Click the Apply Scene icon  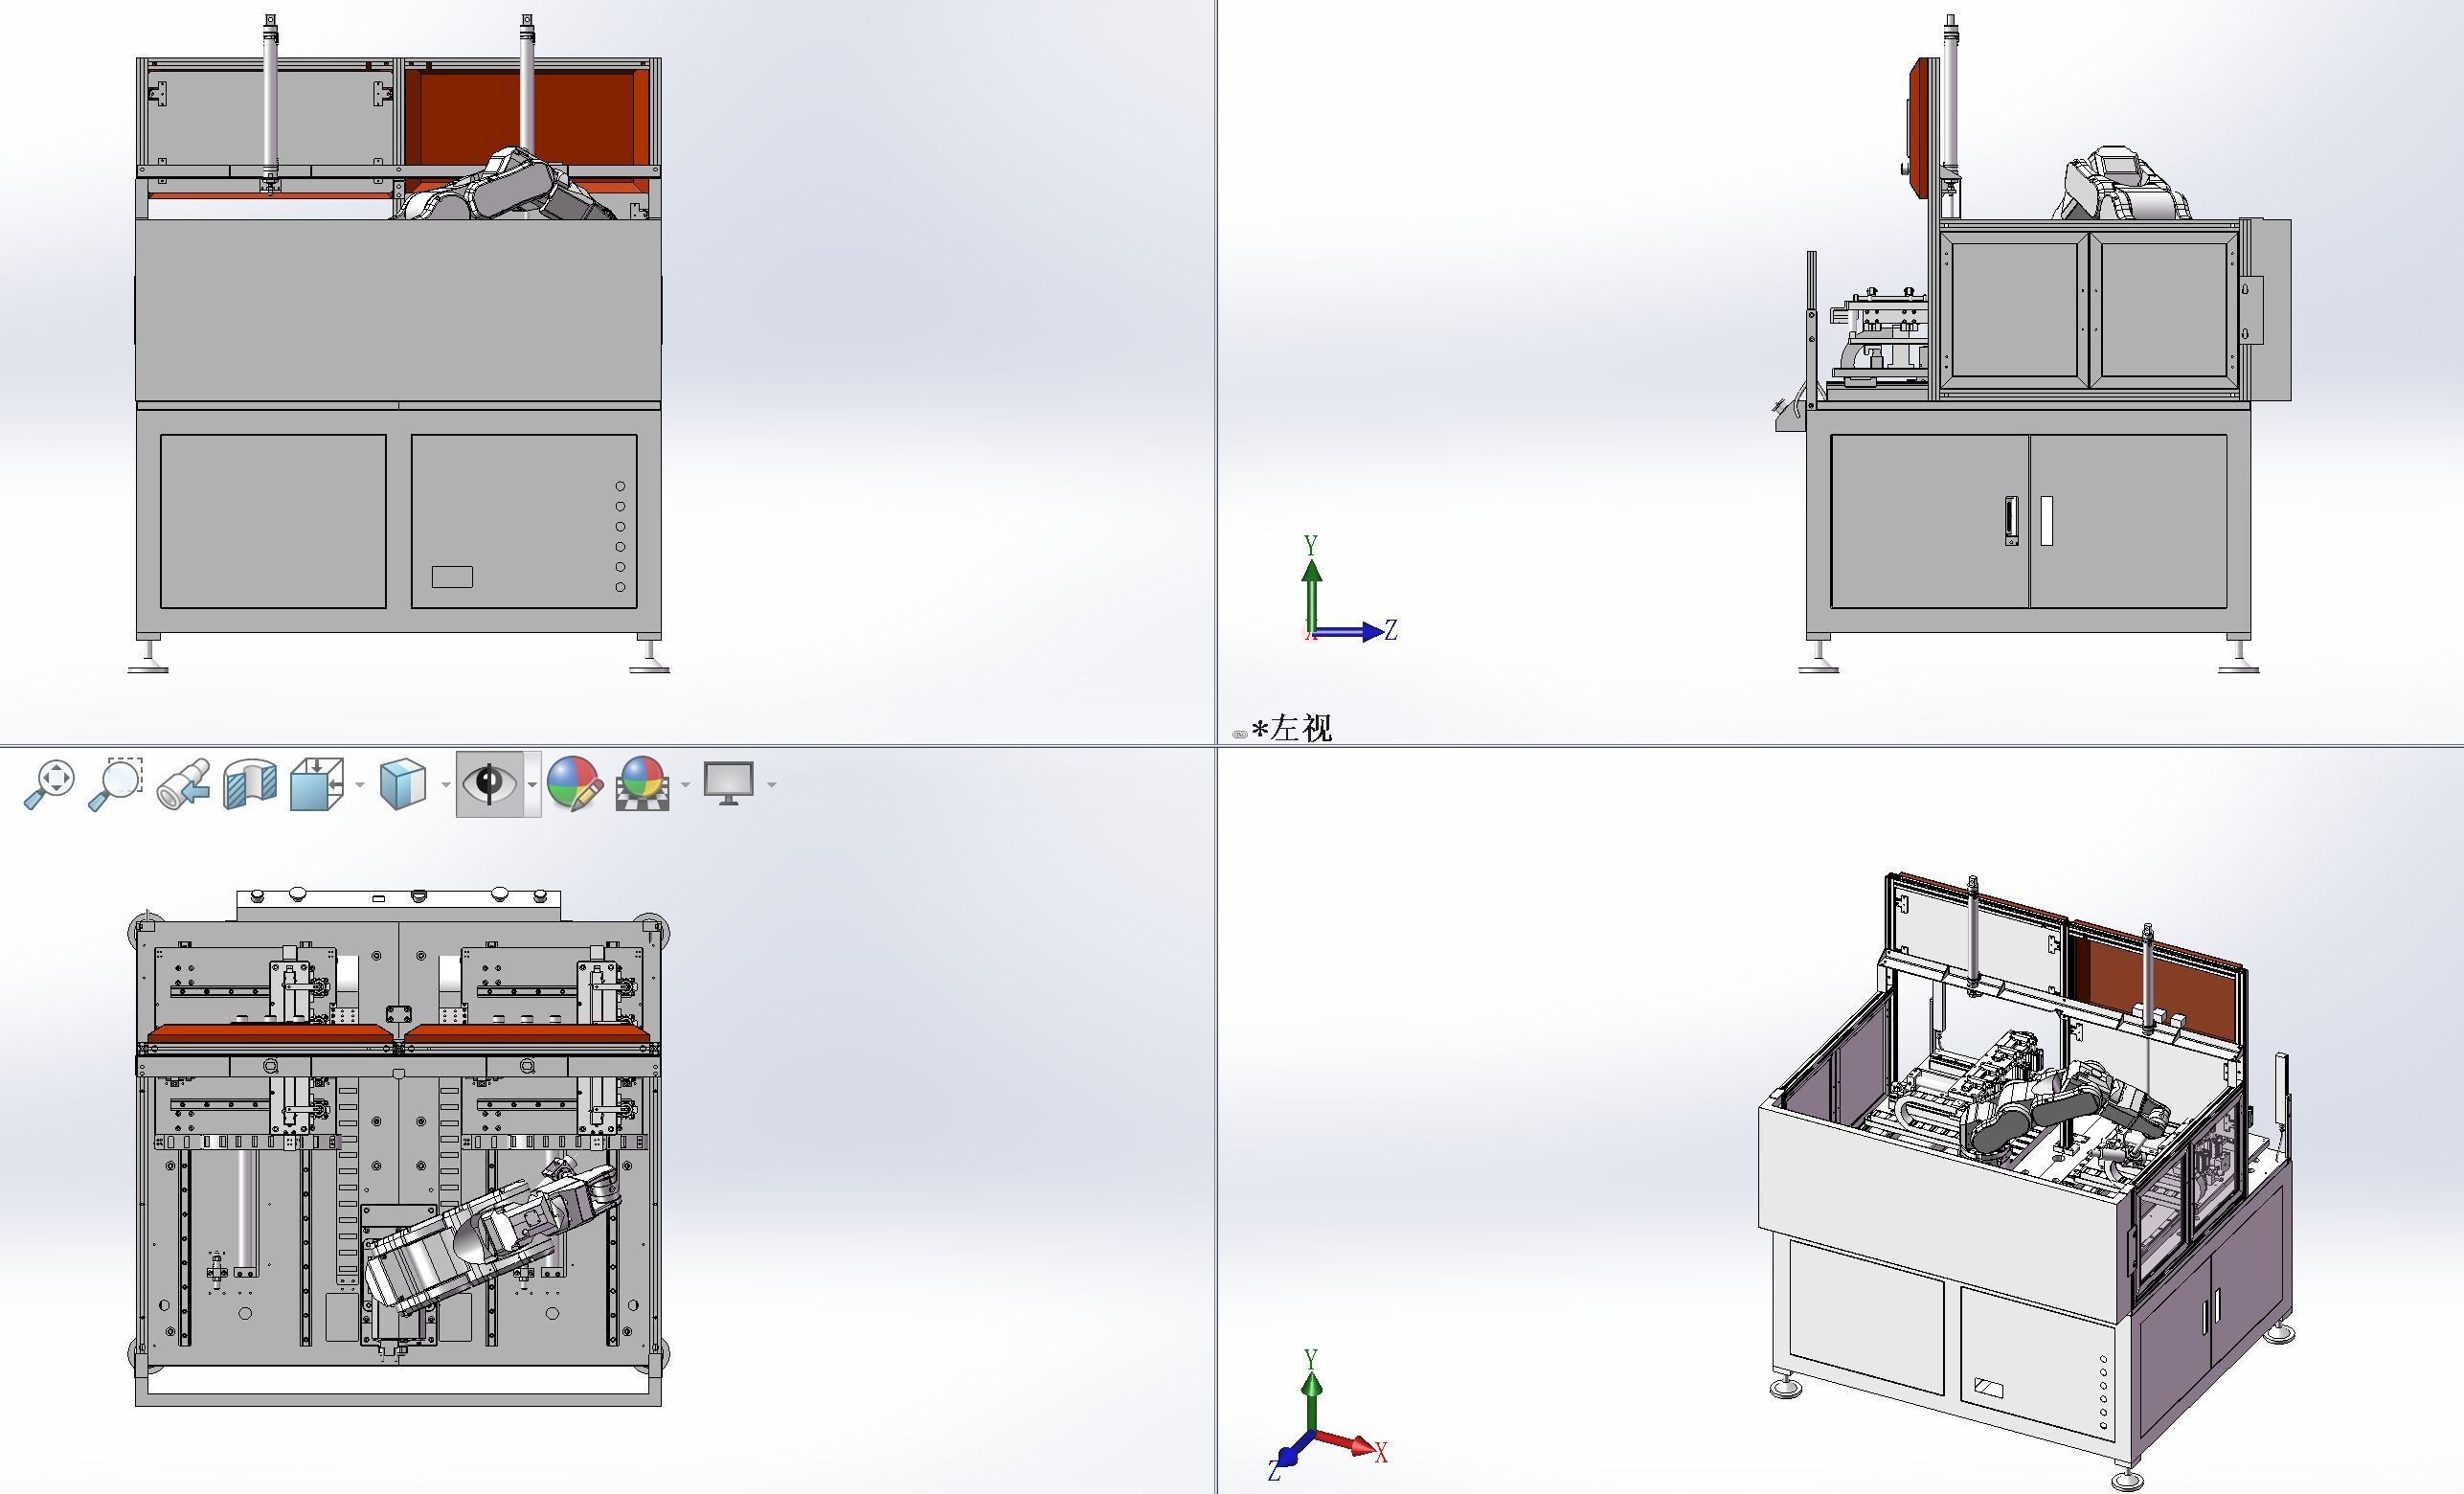pos(642,784)
